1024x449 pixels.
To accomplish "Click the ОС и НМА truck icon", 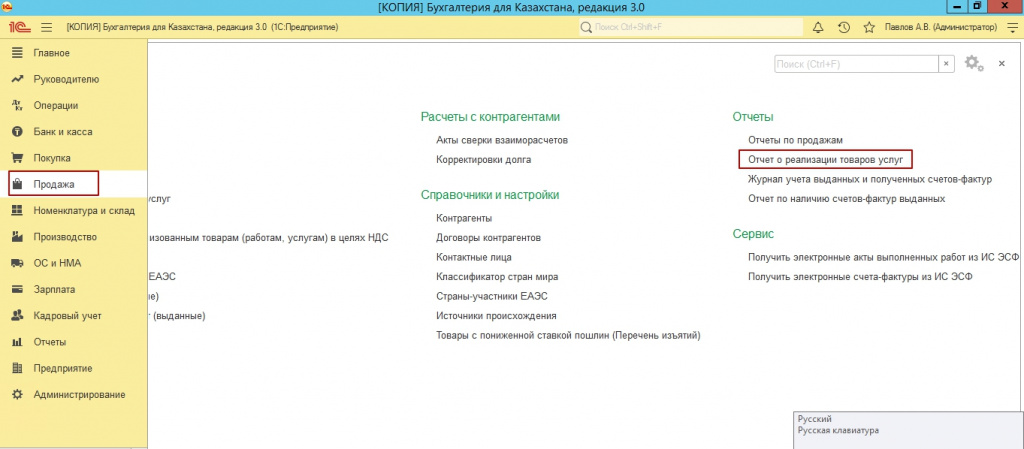I will [x=18, y=263].
